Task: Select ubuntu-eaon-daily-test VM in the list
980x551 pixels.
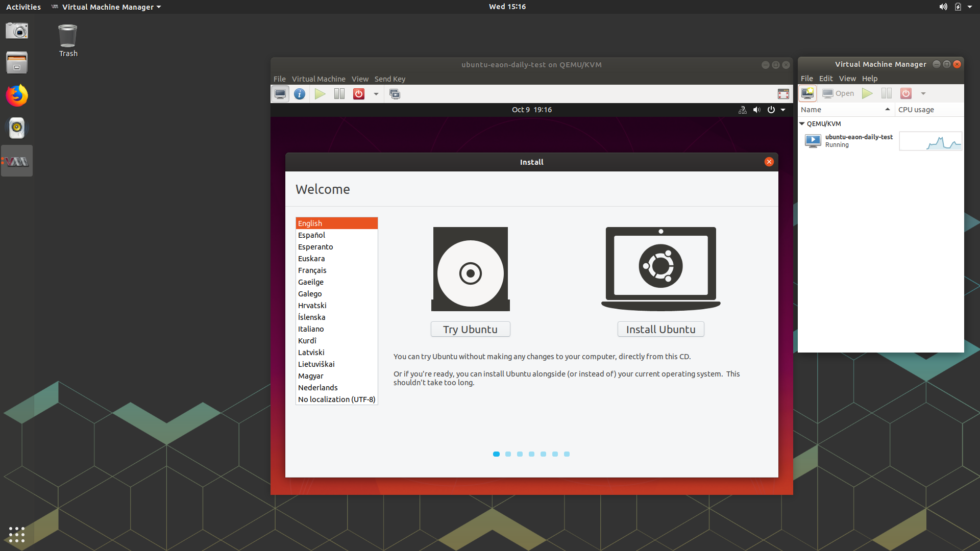Action: 858,140
